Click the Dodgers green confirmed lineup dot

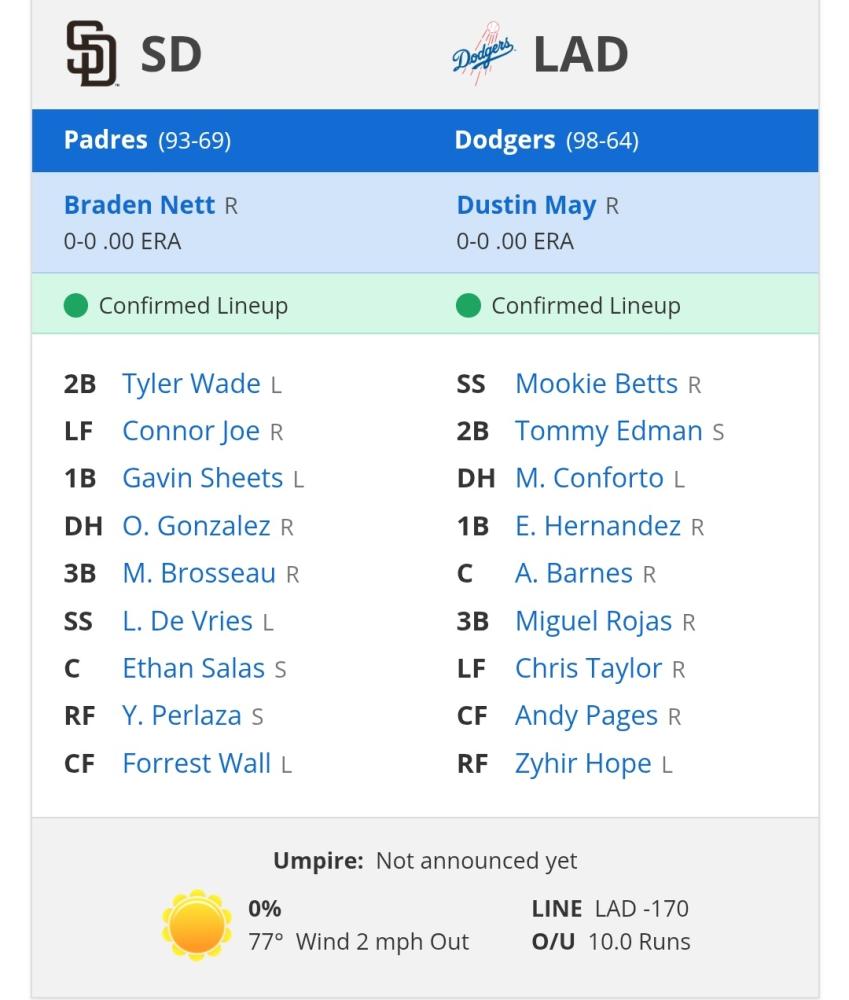click(x=468, y=305)
